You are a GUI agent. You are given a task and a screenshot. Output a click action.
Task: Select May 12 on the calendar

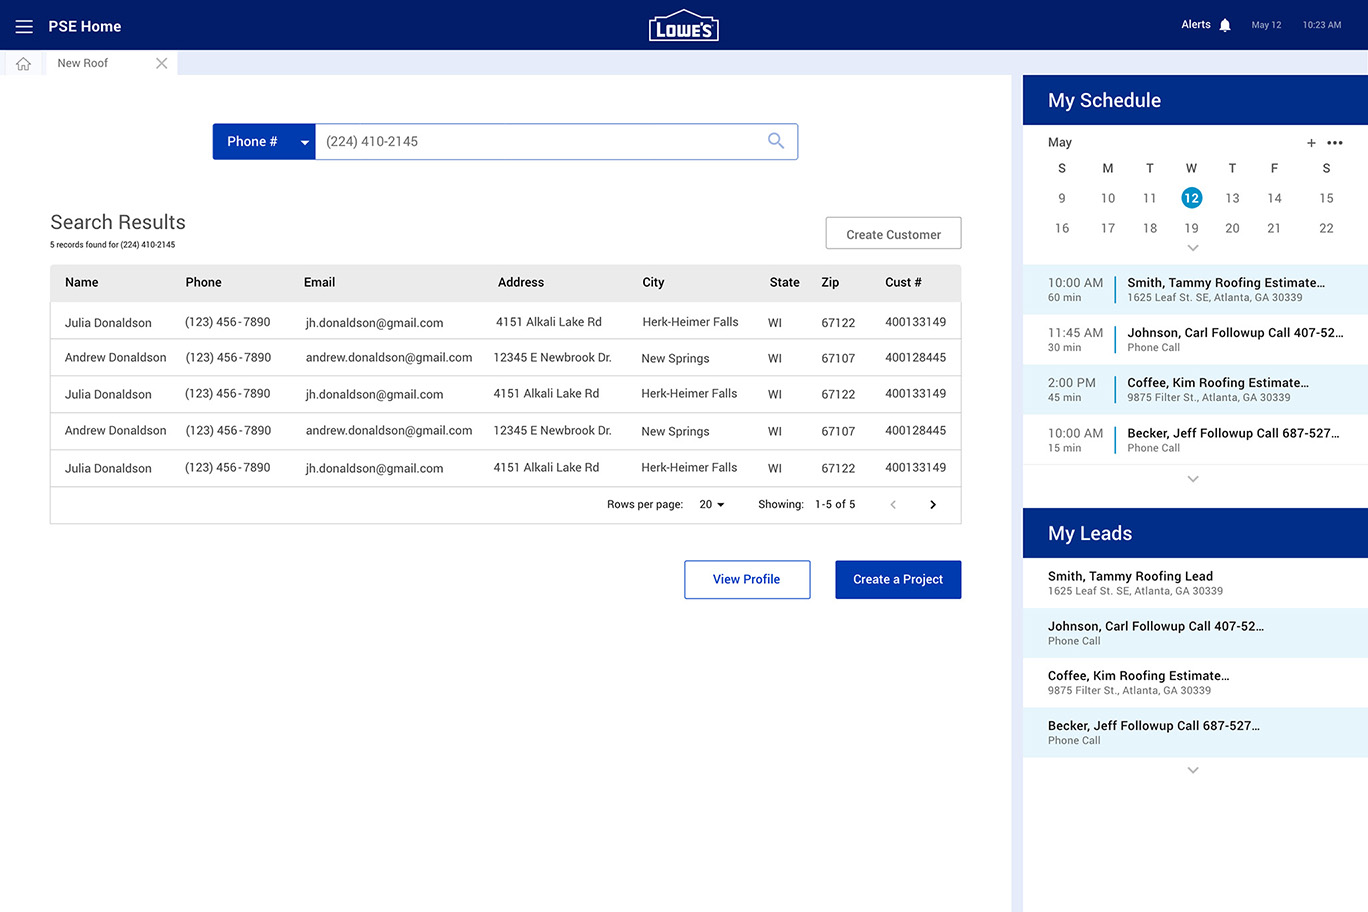pos(1191,198)
